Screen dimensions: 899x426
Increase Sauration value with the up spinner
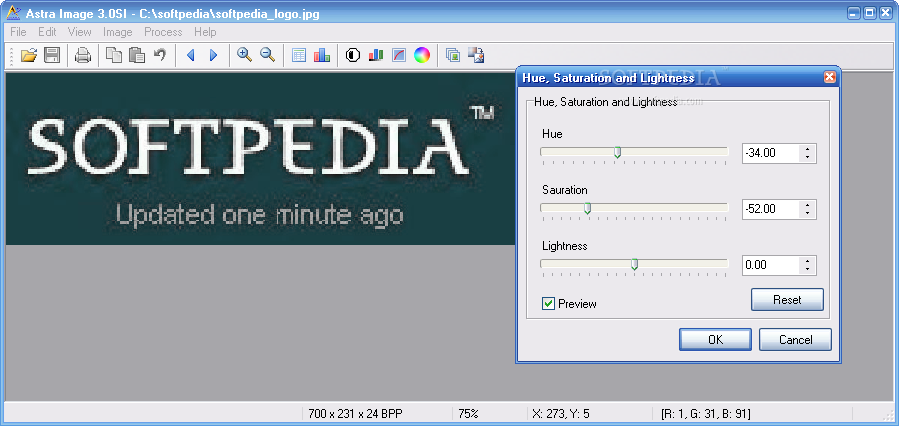807,205
